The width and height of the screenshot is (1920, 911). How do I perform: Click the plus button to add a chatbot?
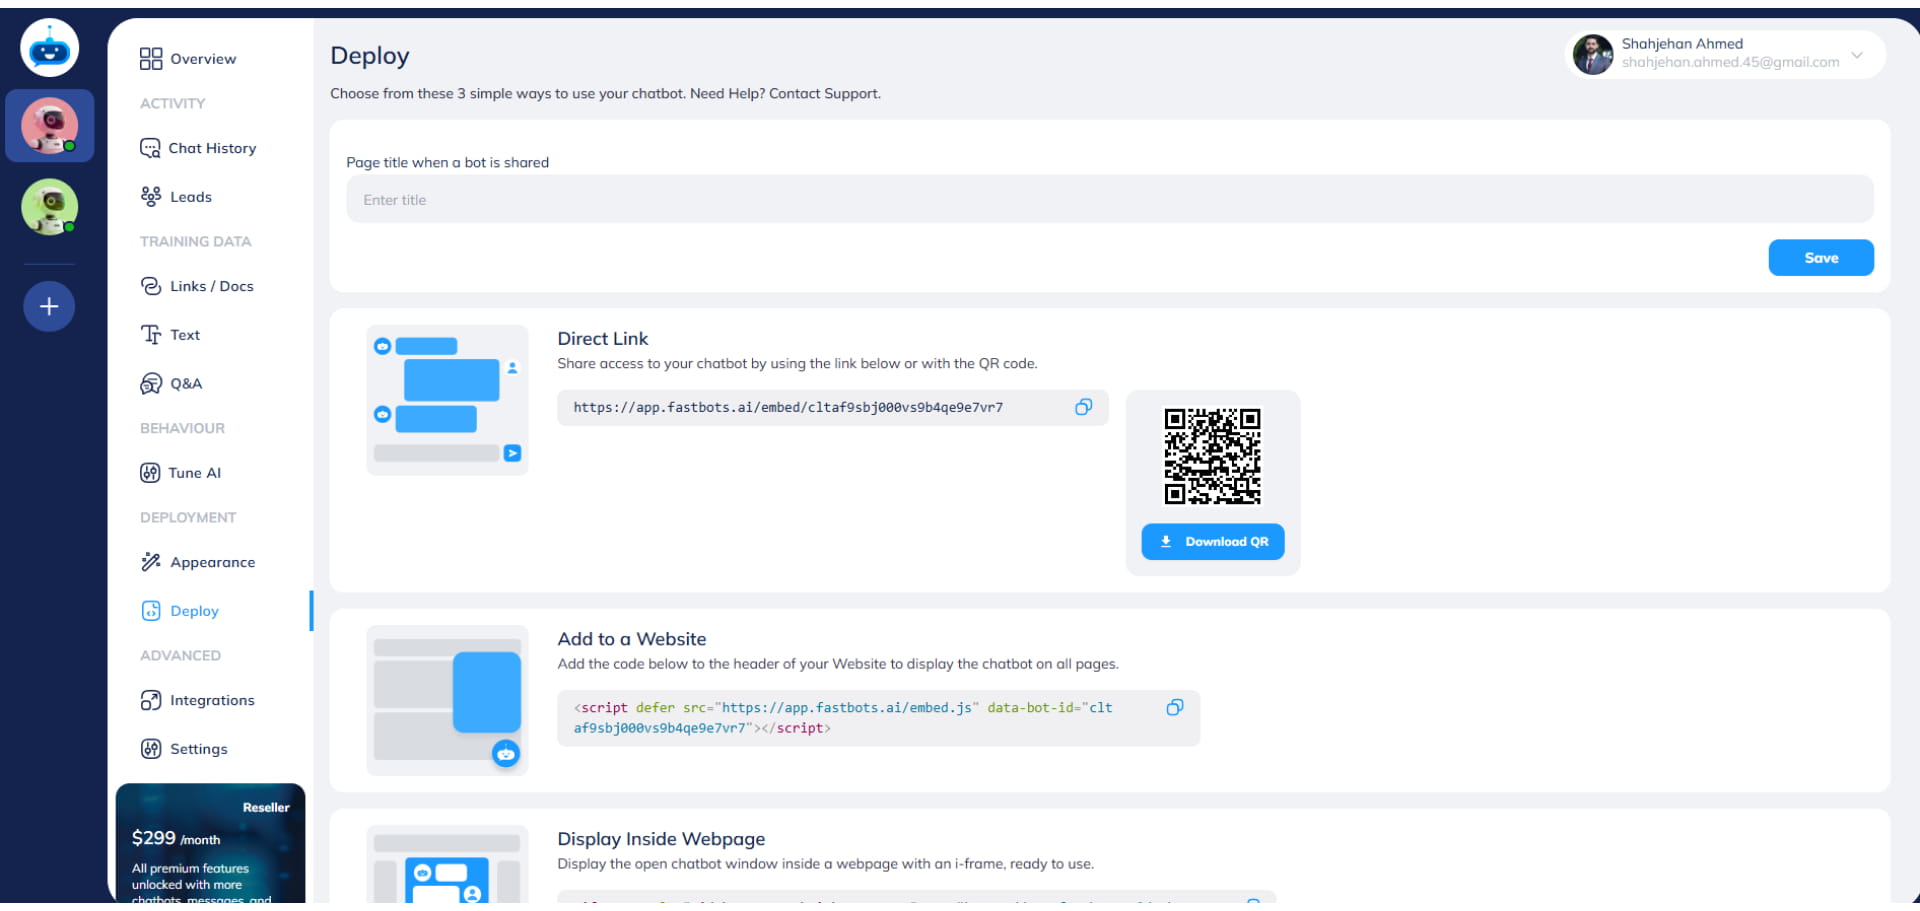(48, 306)
